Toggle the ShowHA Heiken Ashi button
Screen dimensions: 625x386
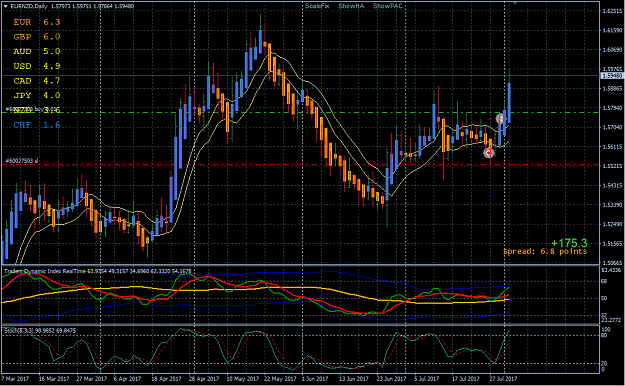pos(351,6)
